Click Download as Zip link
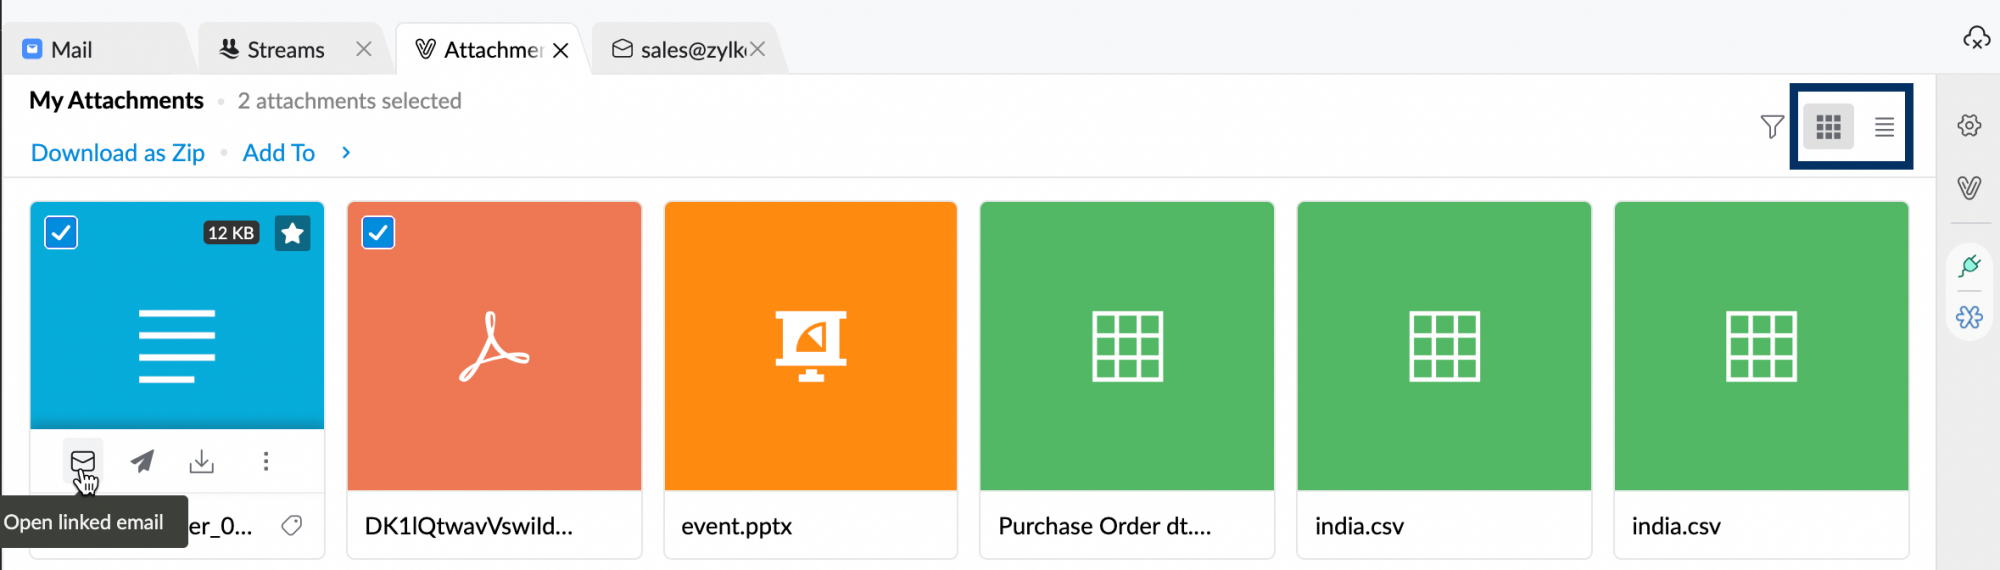2000x570 pixels. [x=118, y=153]
